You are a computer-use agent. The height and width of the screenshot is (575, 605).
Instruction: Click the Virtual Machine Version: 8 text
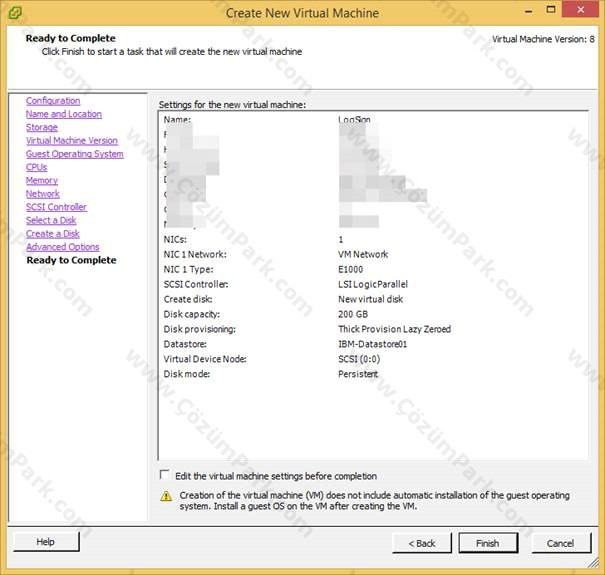543,39
